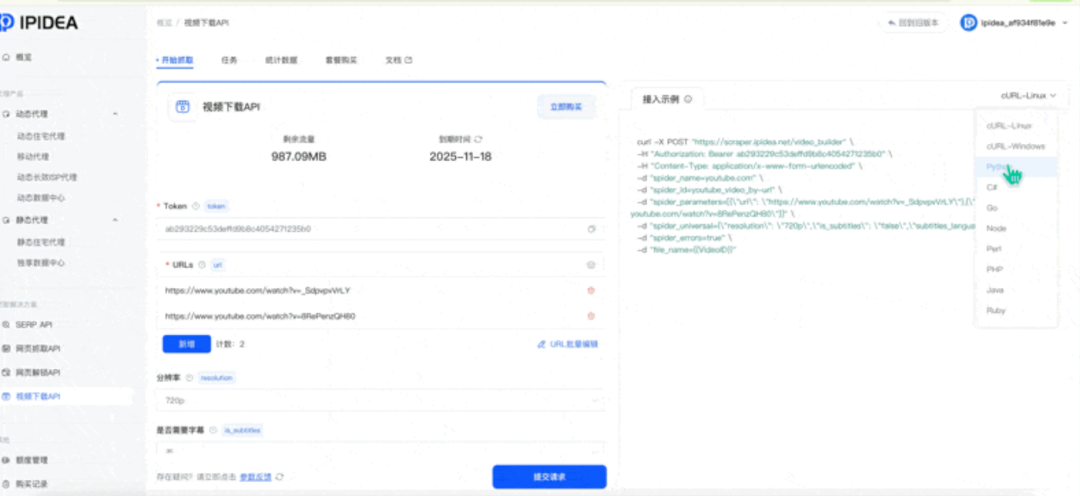
Task: Open the cURL-Linux language dropdown
Action: (x=1028, y=96)
